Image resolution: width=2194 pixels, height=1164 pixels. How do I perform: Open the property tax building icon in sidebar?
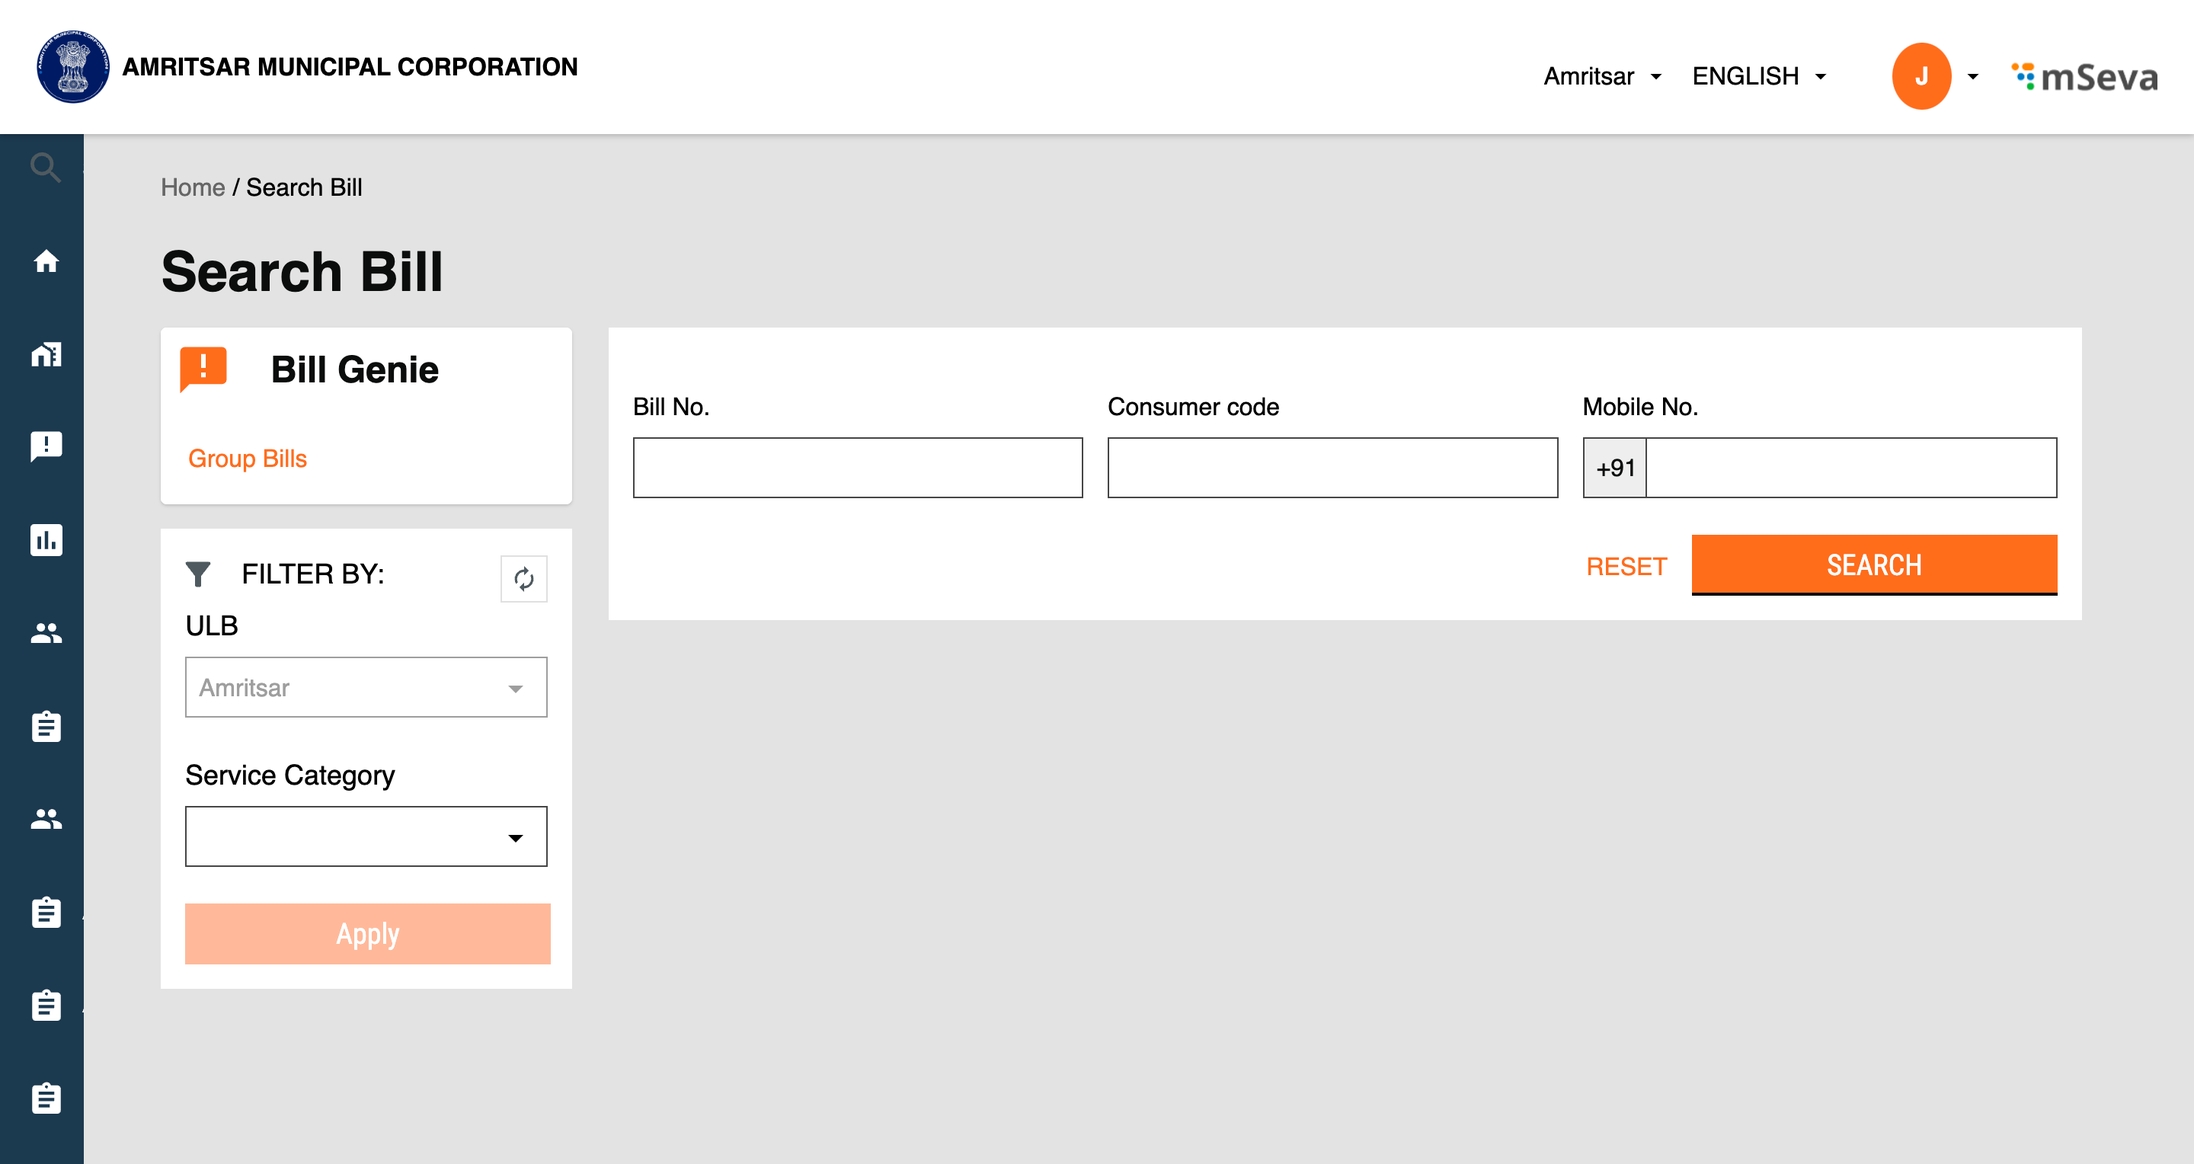46,354
